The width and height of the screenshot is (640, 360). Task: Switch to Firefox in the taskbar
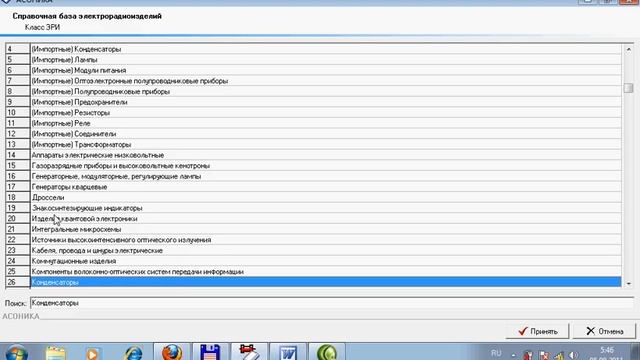172,352
